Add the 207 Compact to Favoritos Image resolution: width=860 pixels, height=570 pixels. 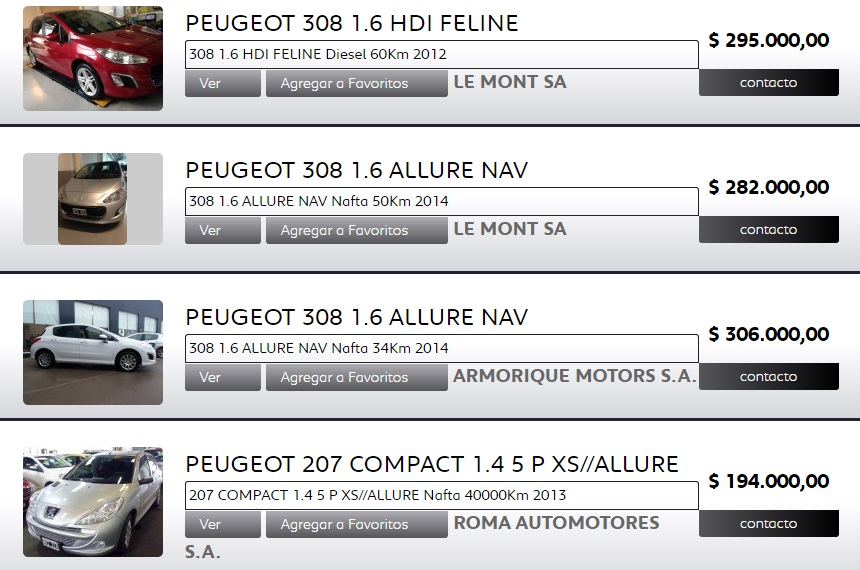point(356,525)
